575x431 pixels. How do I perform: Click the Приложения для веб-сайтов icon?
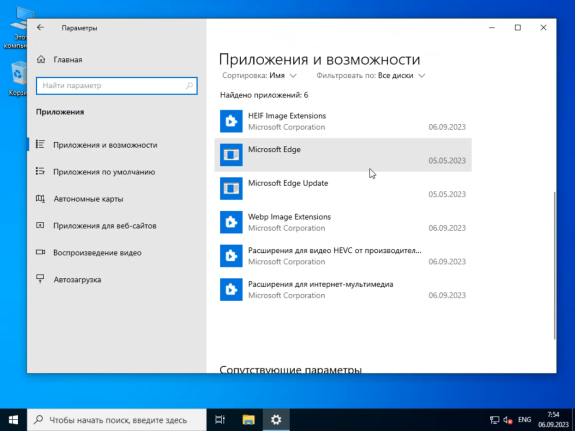click(40, 225)
